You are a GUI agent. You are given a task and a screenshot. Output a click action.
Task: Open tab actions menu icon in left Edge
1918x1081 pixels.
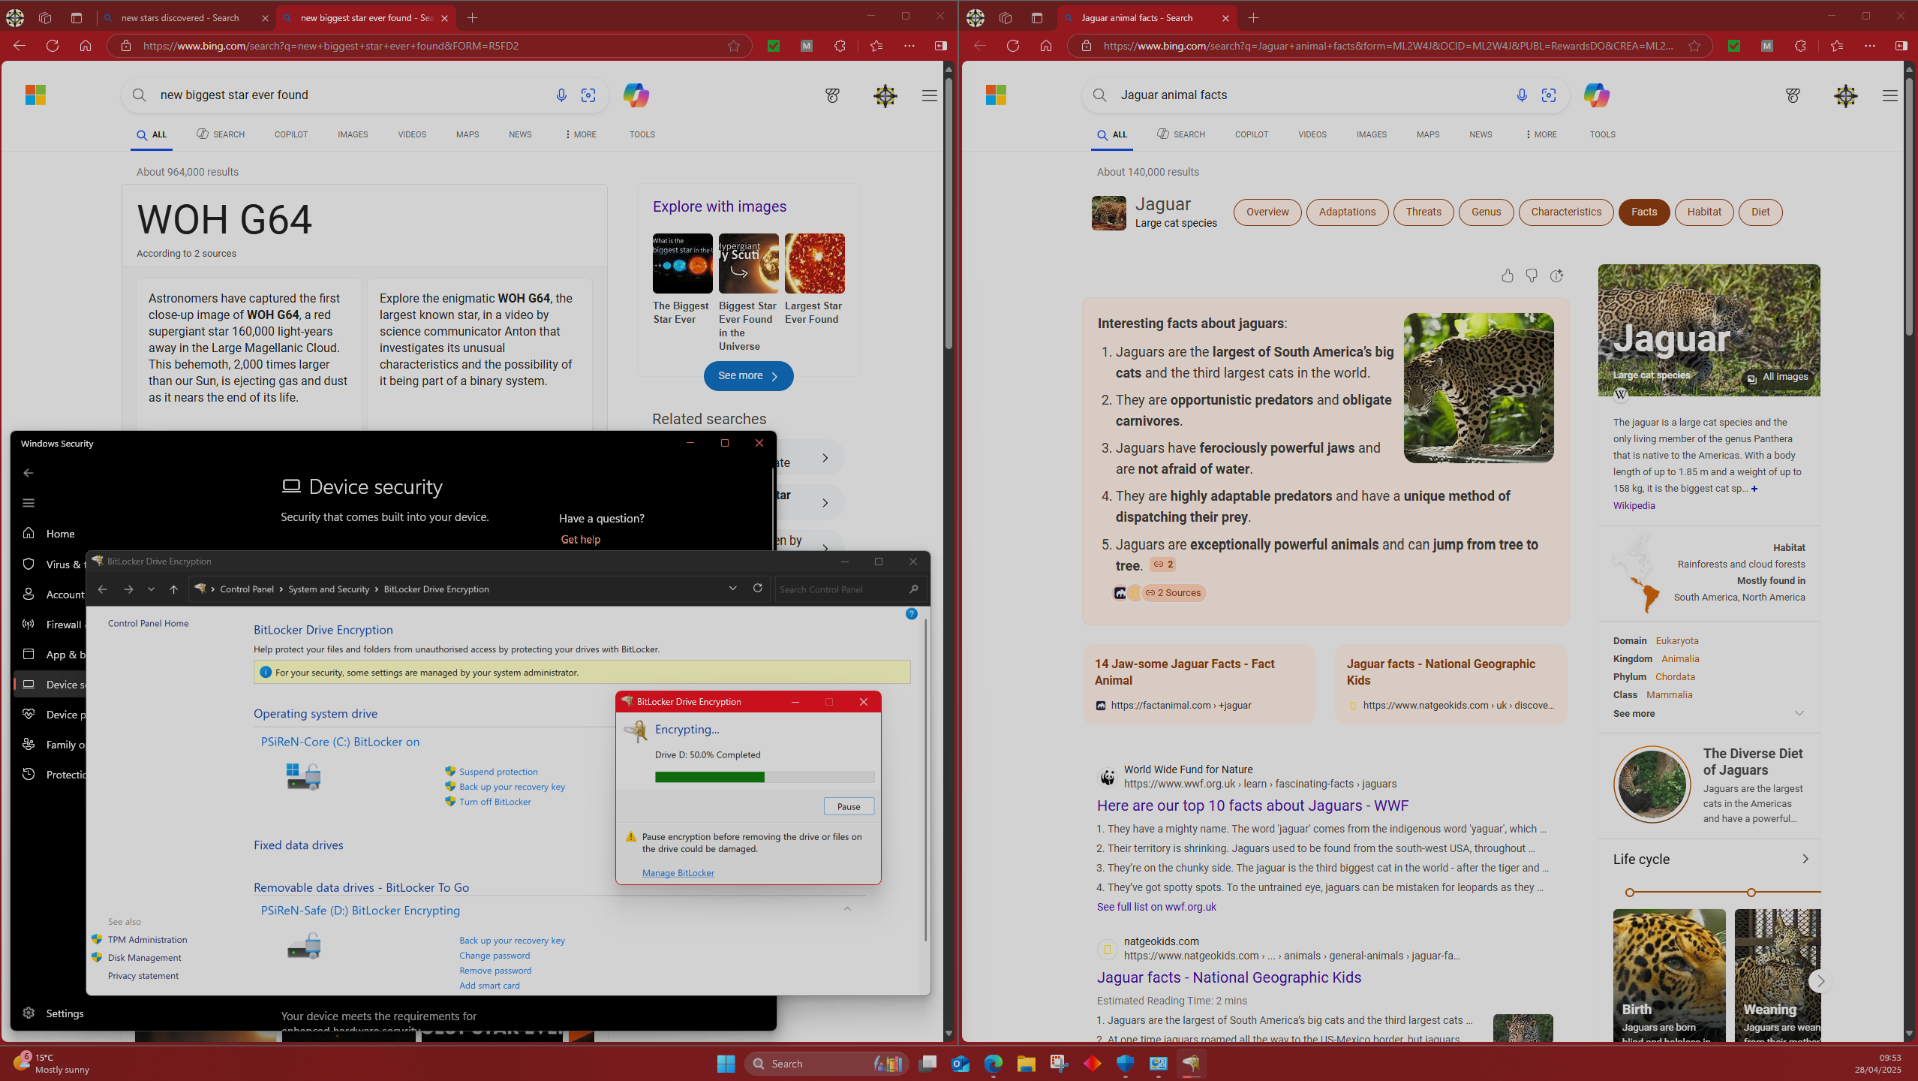point(76,18)
